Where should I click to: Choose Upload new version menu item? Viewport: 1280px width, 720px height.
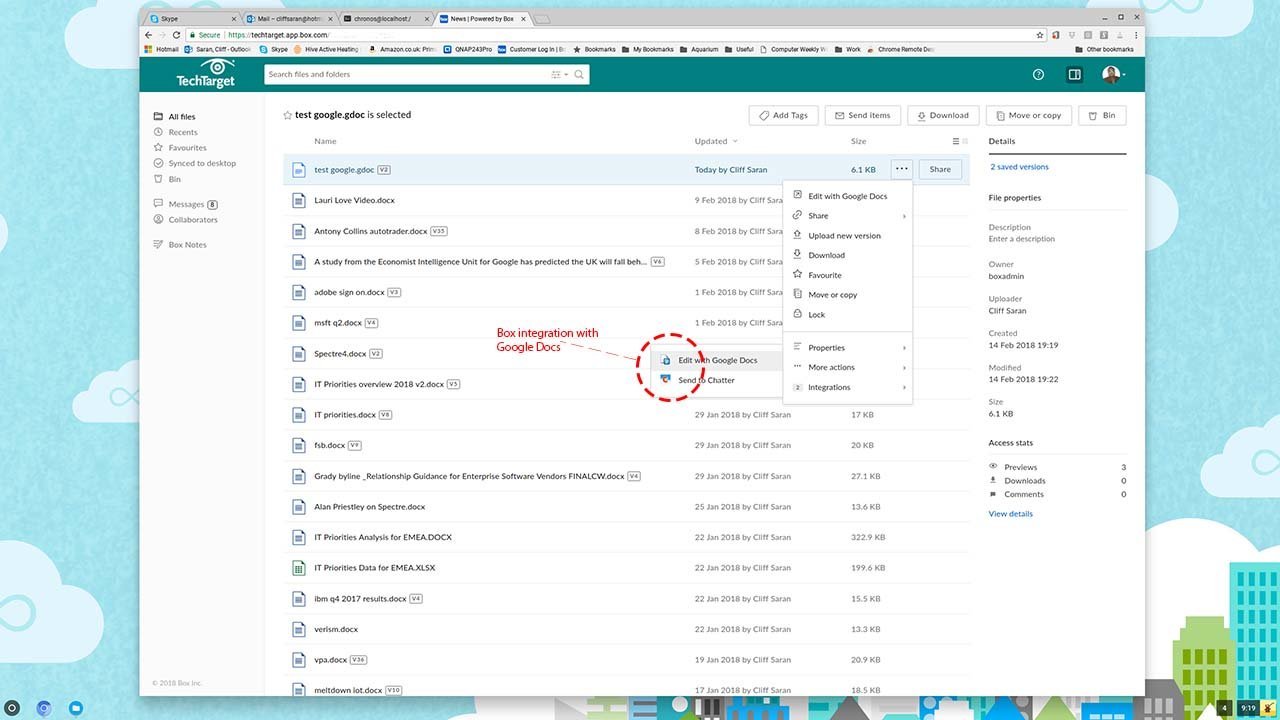(844, 236)
